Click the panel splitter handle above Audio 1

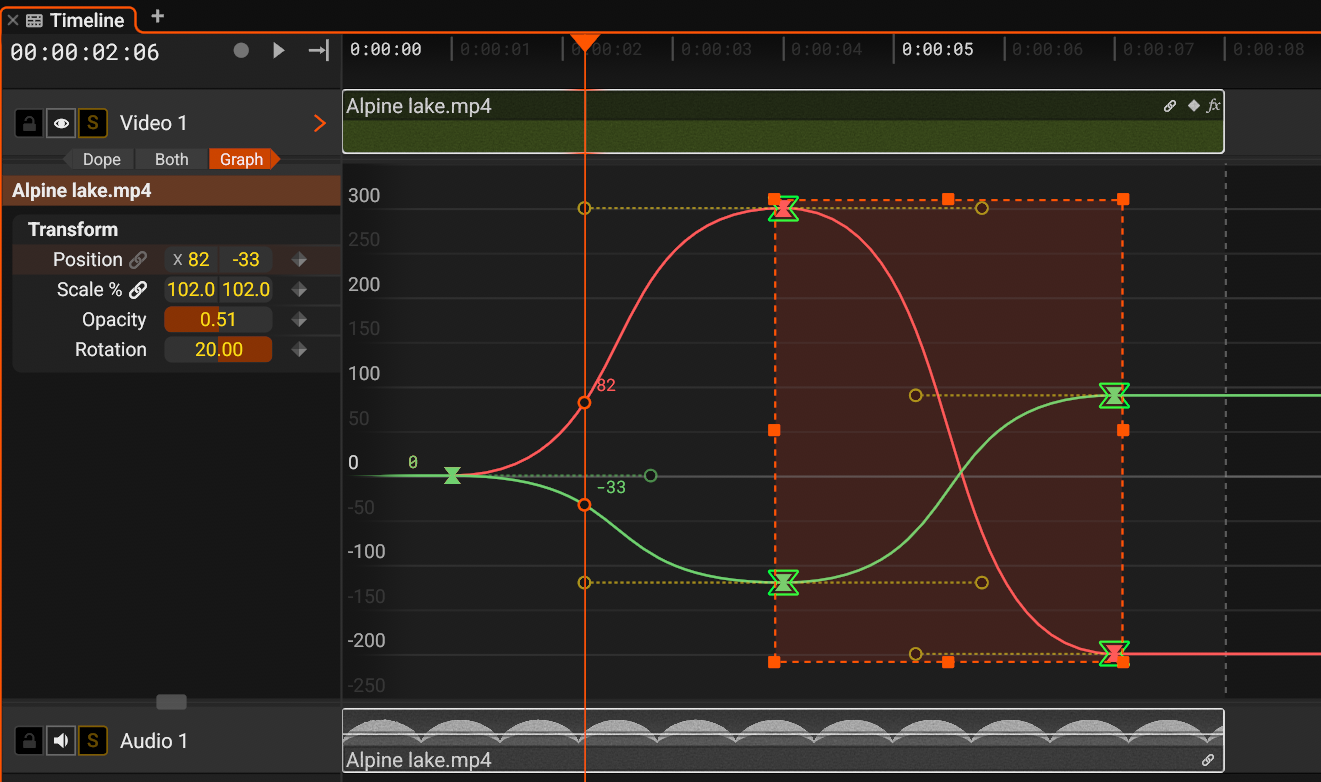tap(171, 702)
